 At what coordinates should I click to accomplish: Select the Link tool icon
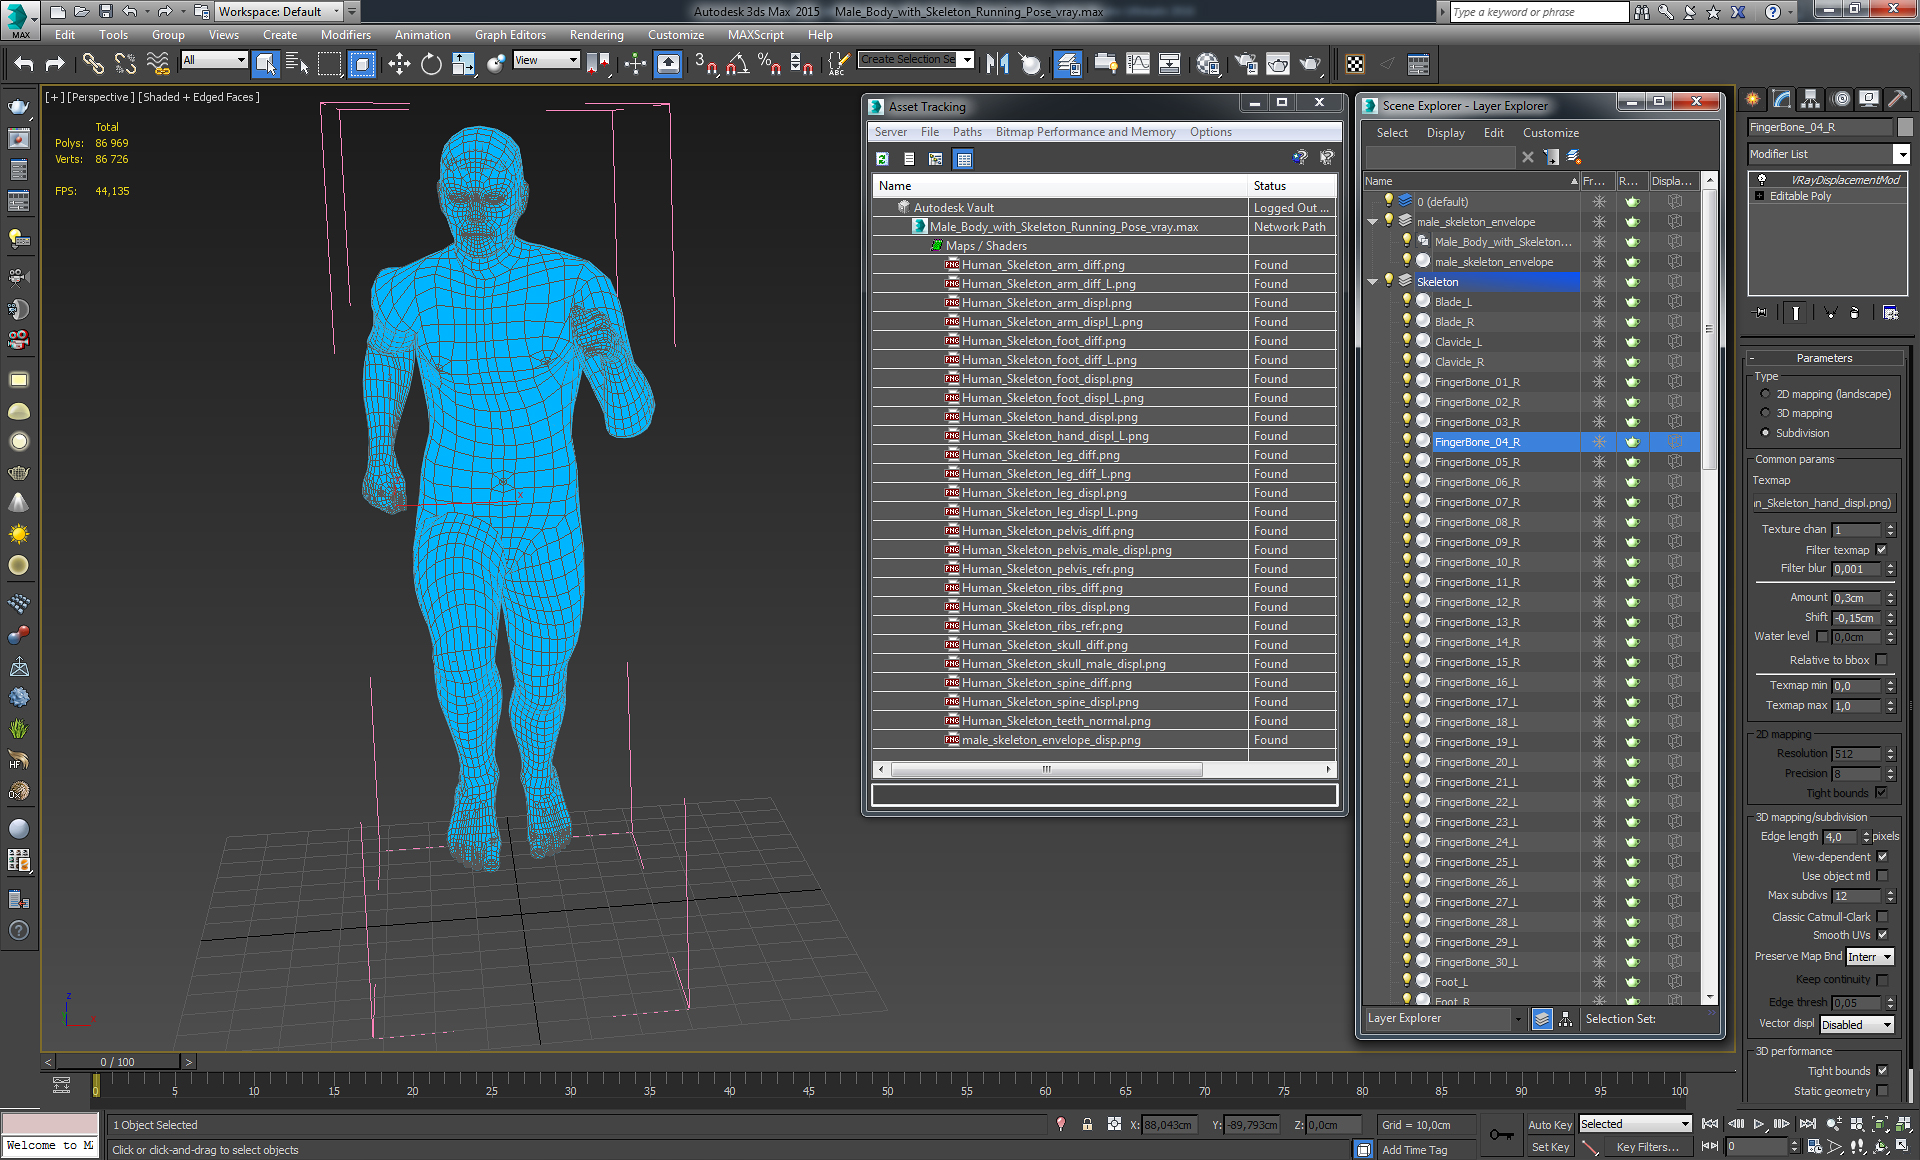pos(93,64)
